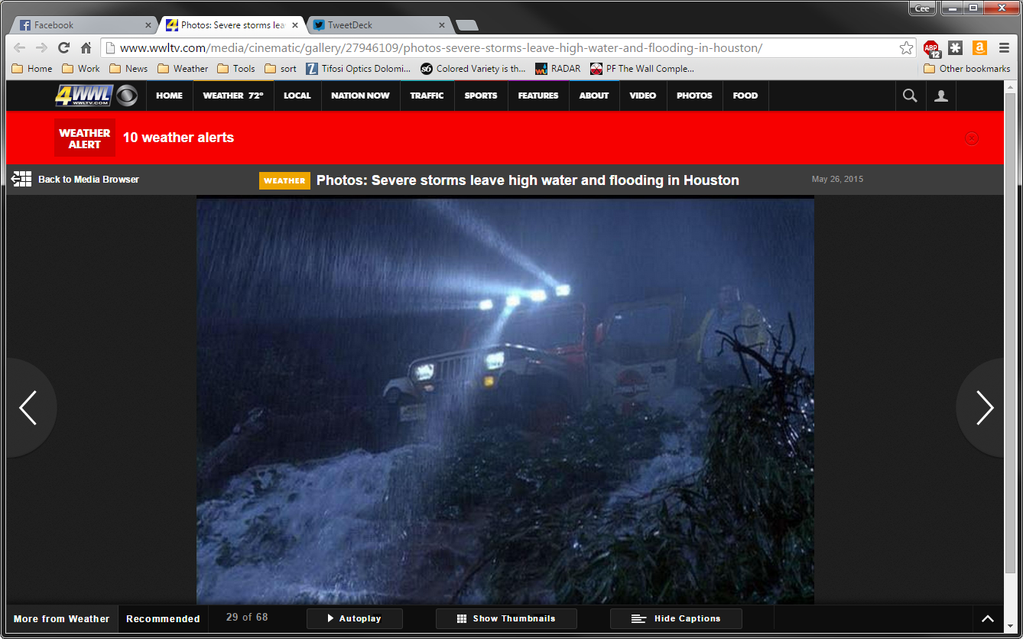The width and height of the screenshot is (1023, 639).
Task: Open Tifosi Optics Dolomi bookmark
Action: click(x=358, y=69)
